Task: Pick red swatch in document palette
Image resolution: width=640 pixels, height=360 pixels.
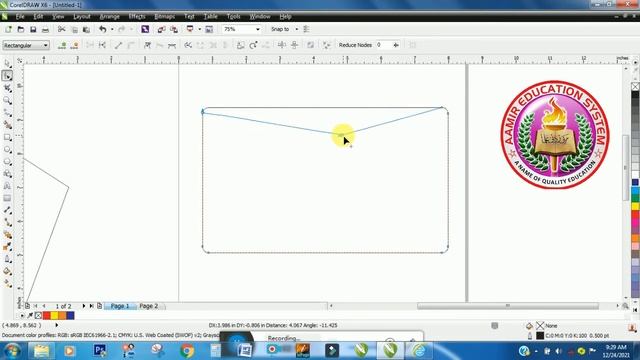Action: (47, 316)
